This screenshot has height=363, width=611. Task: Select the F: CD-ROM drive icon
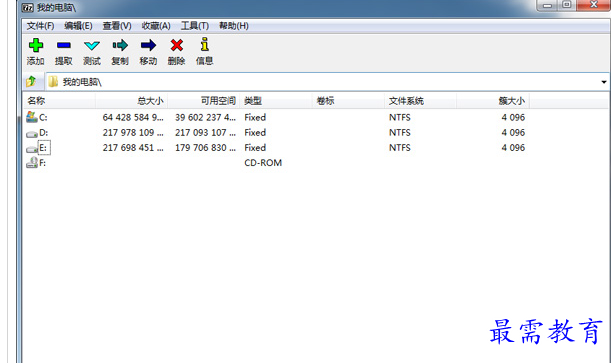32,162
